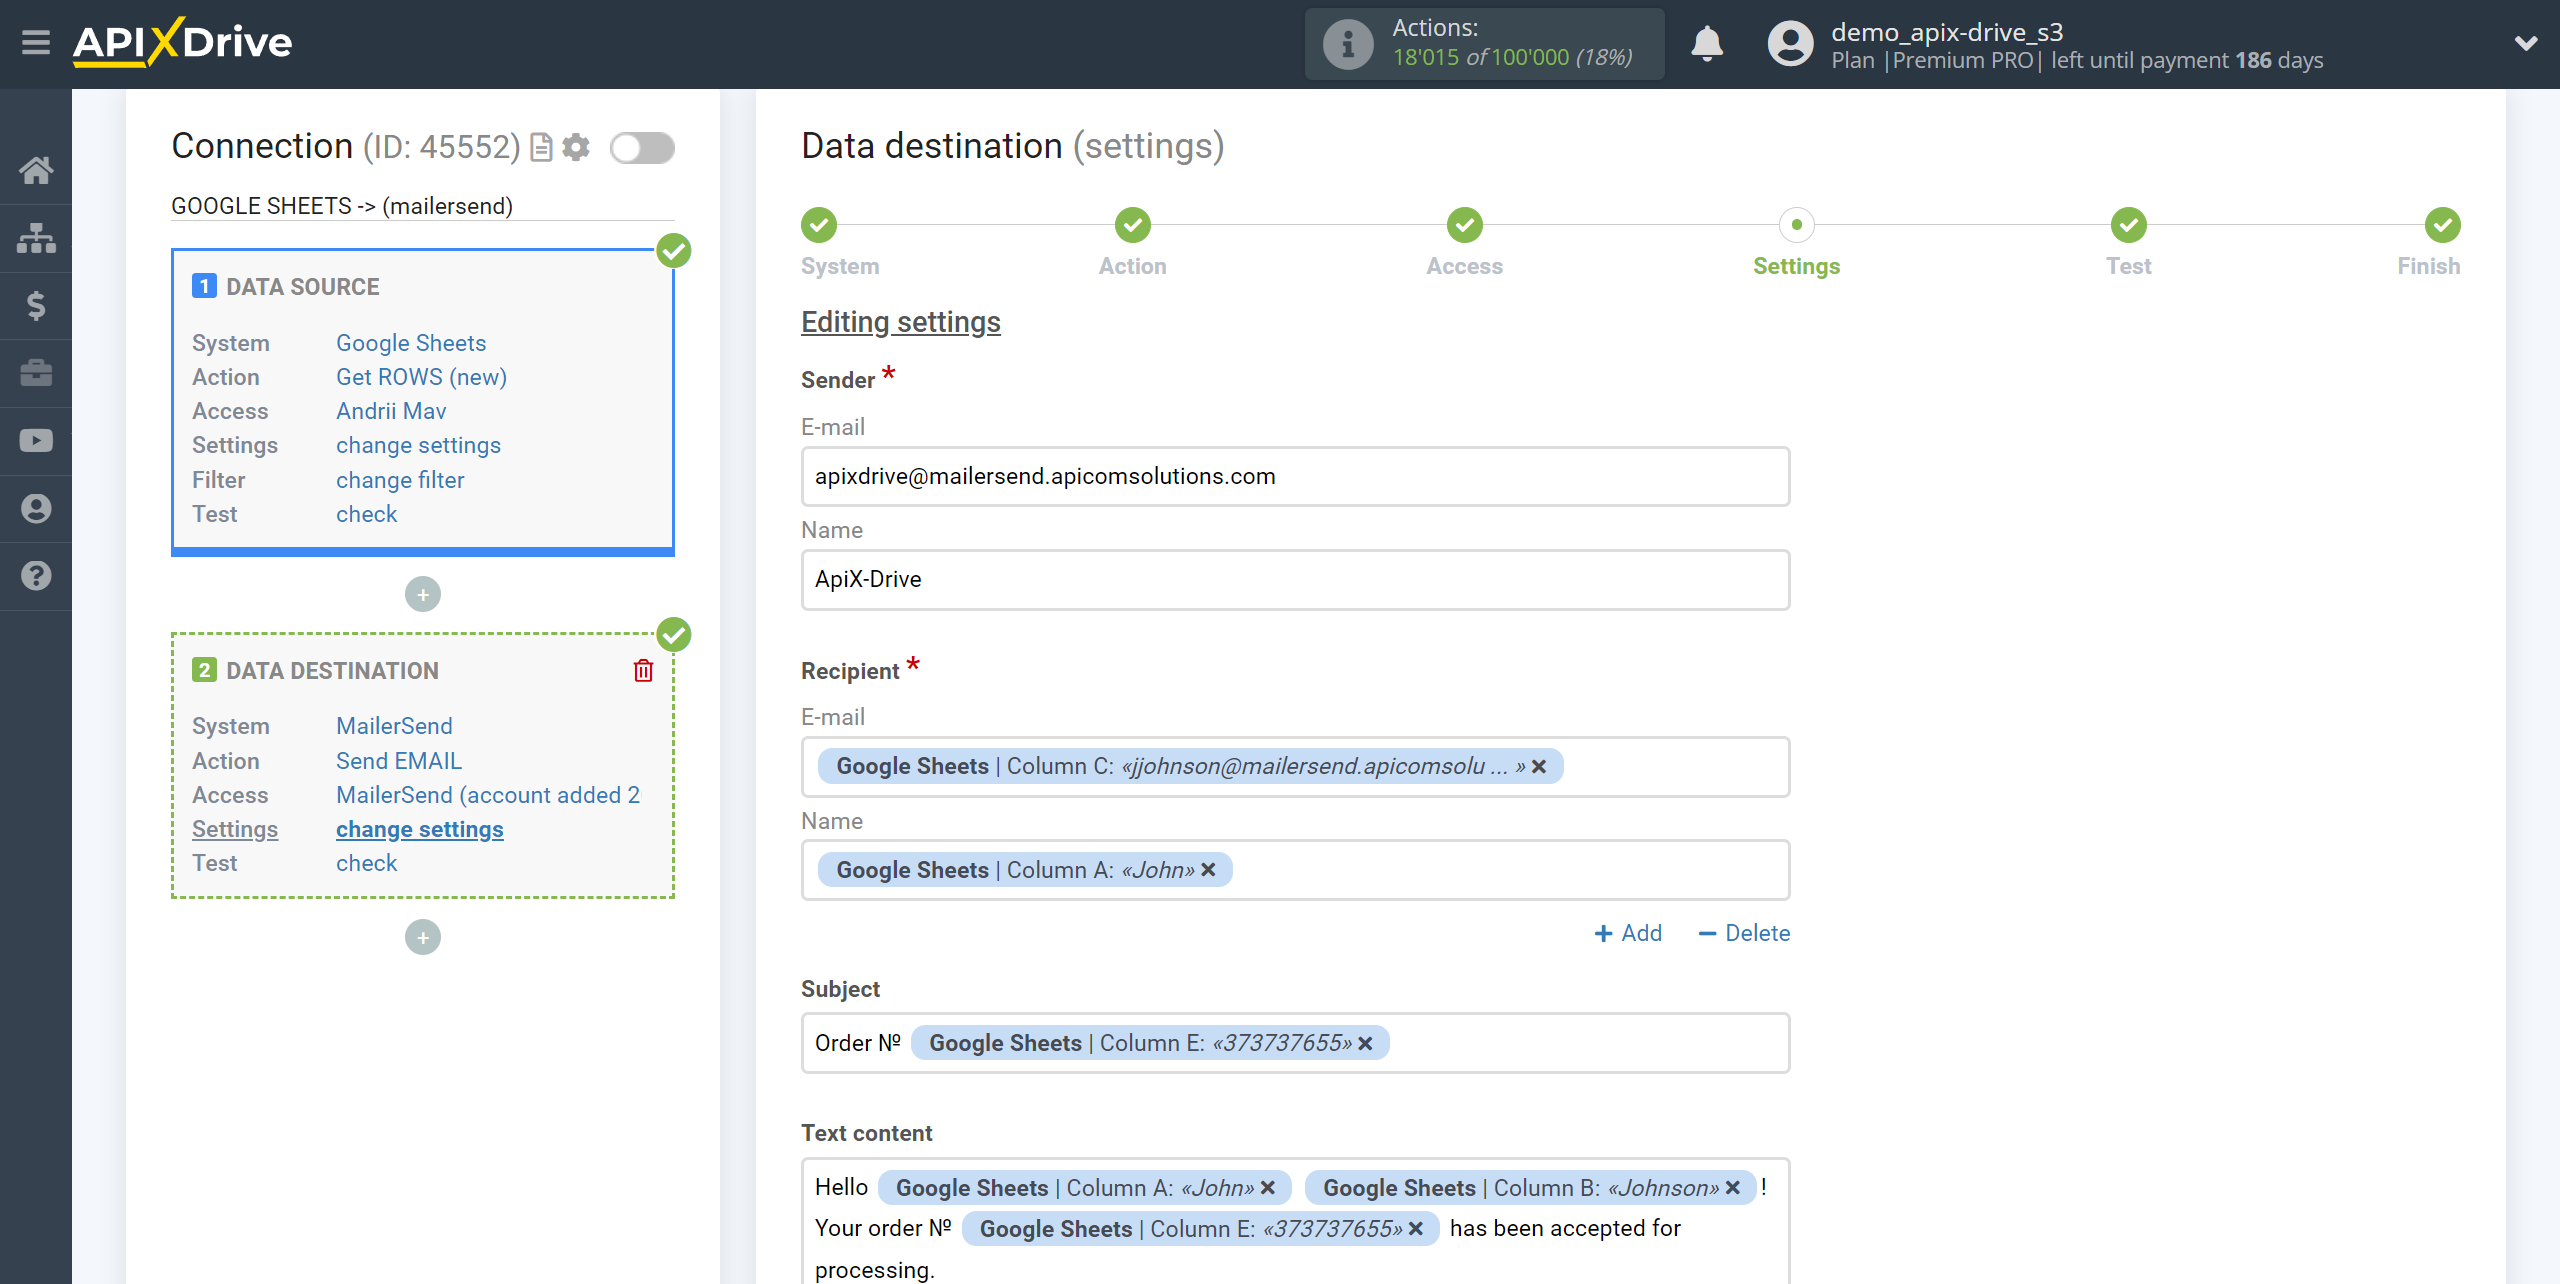This screenshot has height=1284, width=2560.
Task: Click the Subject input field
Action: (x=1295, y=1043)
